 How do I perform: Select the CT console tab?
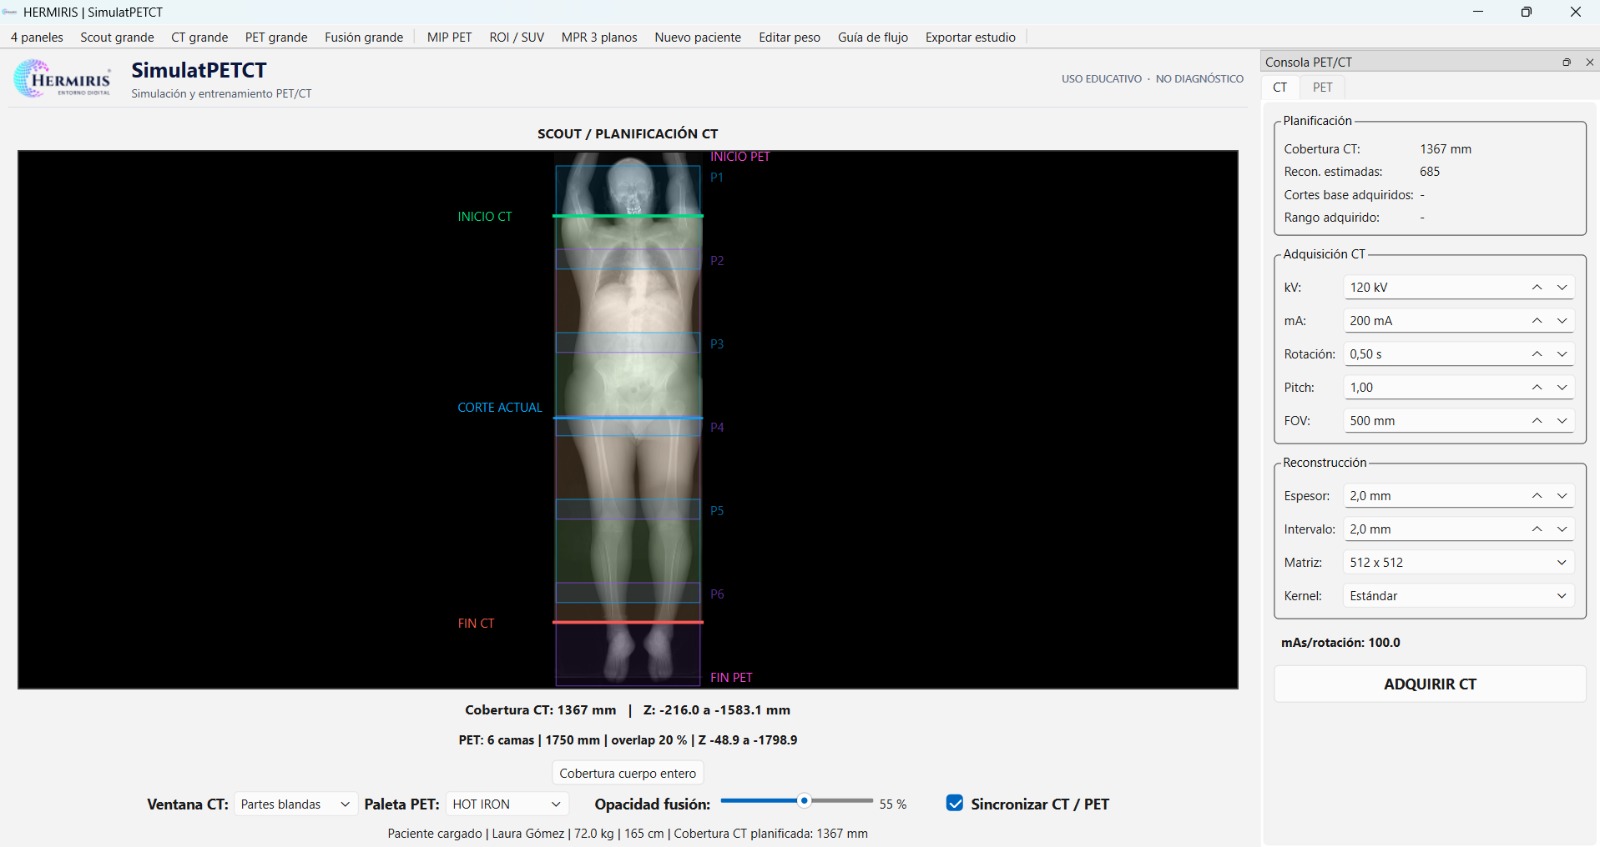[x=1280, y=87]
